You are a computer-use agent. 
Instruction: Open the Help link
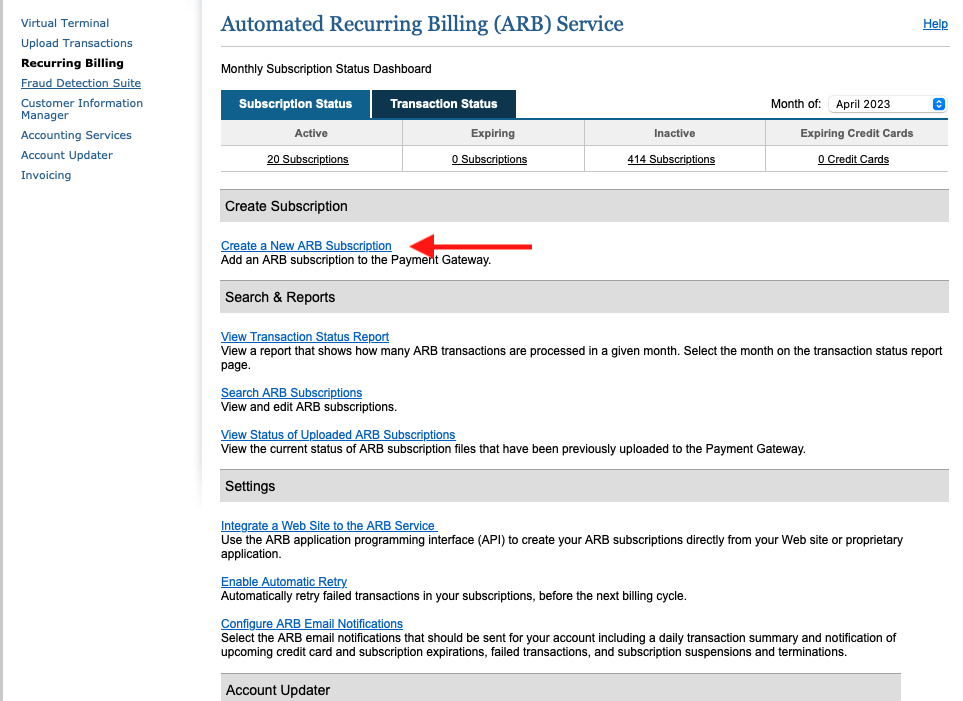pyautogui.click(x=934, y=24)
